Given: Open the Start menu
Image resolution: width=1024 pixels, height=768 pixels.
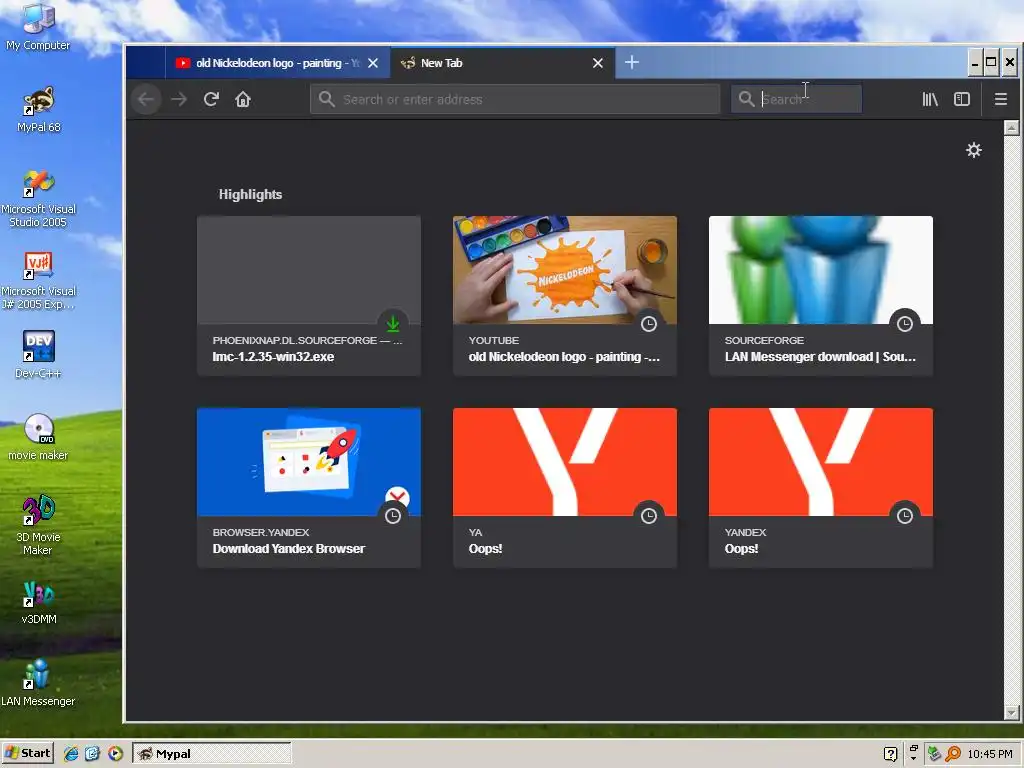Looking at the screenshot, I should click(x=27, y=753).
